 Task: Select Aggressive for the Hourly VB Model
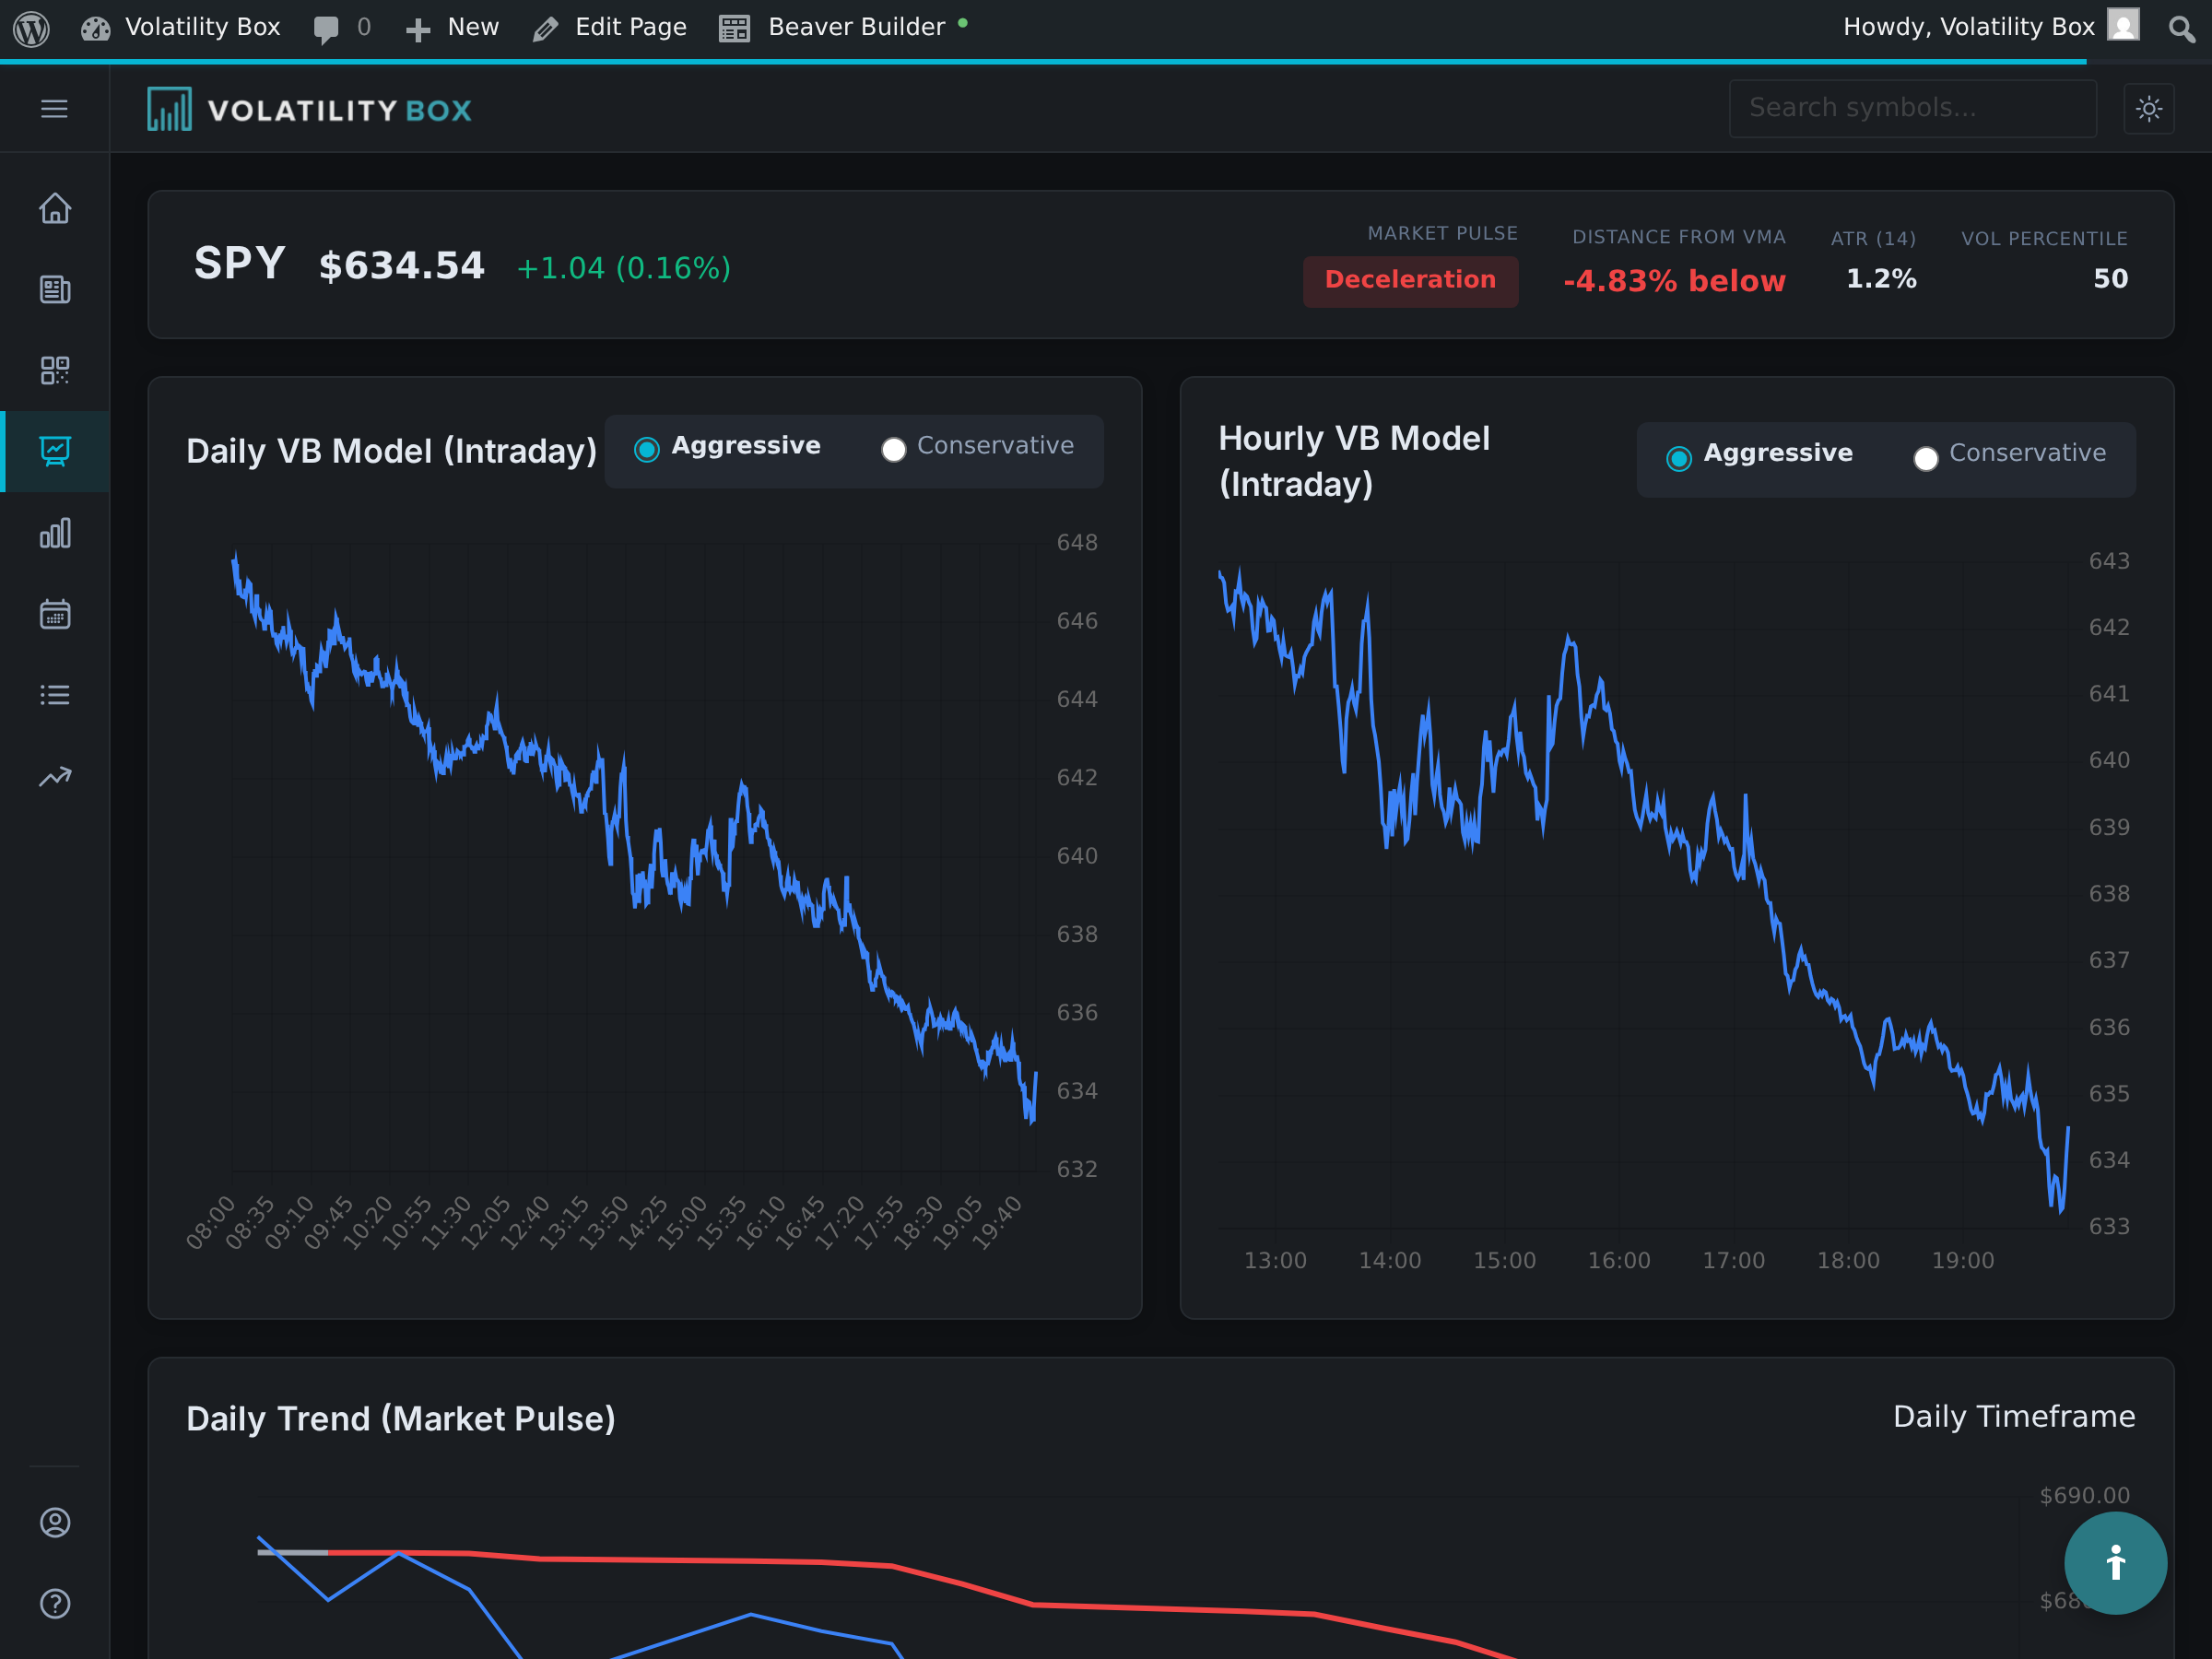[x=1760, y=455]
